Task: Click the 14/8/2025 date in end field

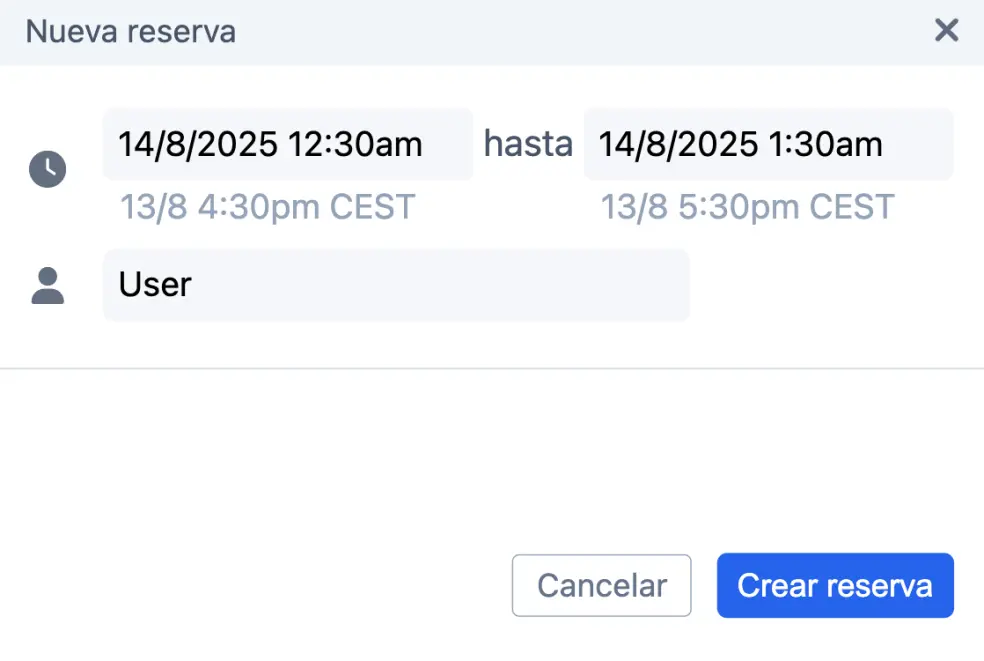Action: (x=678, y=145)
